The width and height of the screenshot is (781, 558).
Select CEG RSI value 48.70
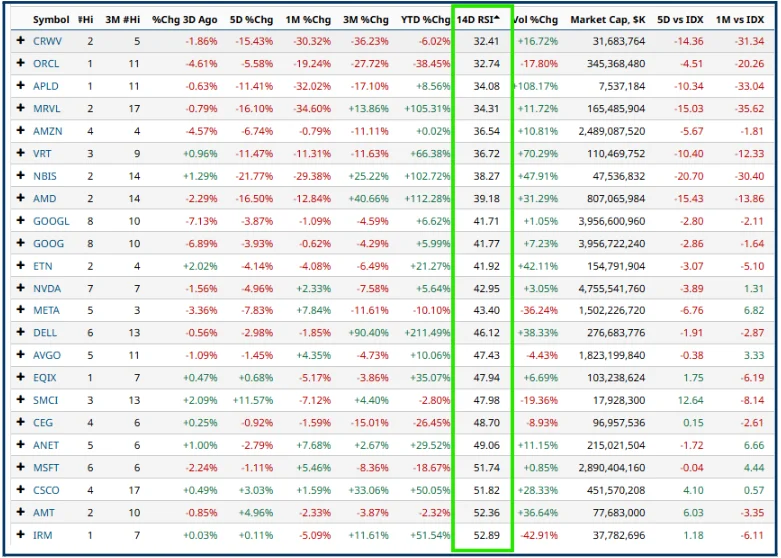tap(486, 422)
